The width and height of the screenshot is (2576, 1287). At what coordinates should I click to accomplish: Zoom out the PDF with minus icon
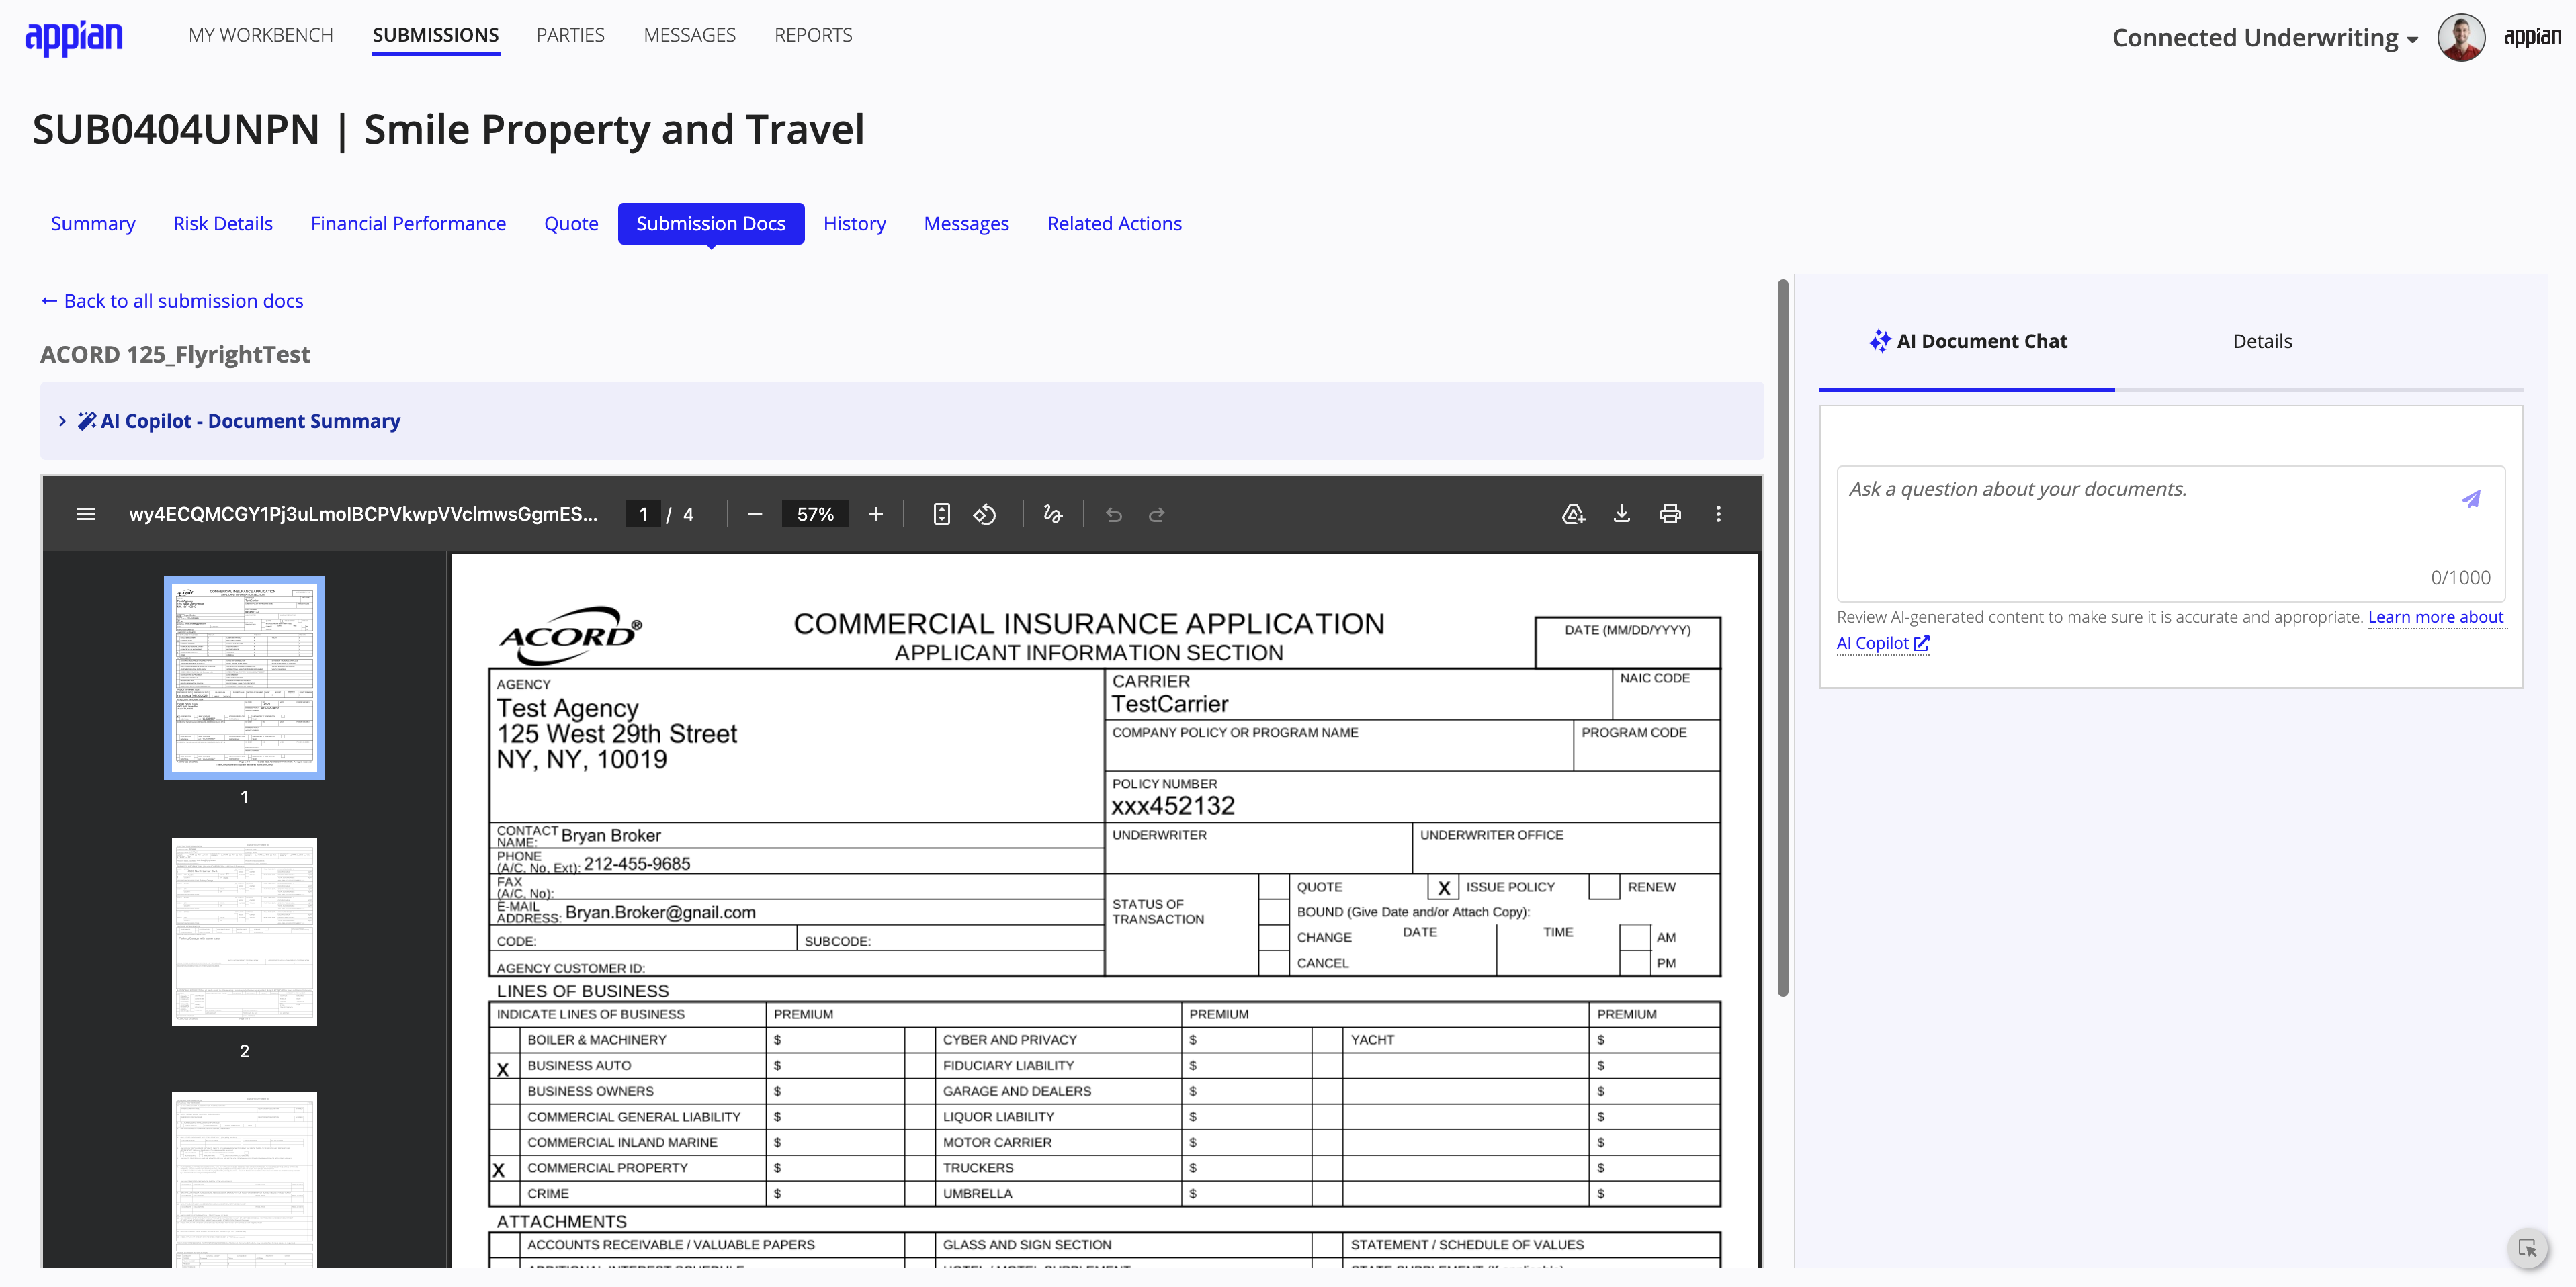coord(755,514)
